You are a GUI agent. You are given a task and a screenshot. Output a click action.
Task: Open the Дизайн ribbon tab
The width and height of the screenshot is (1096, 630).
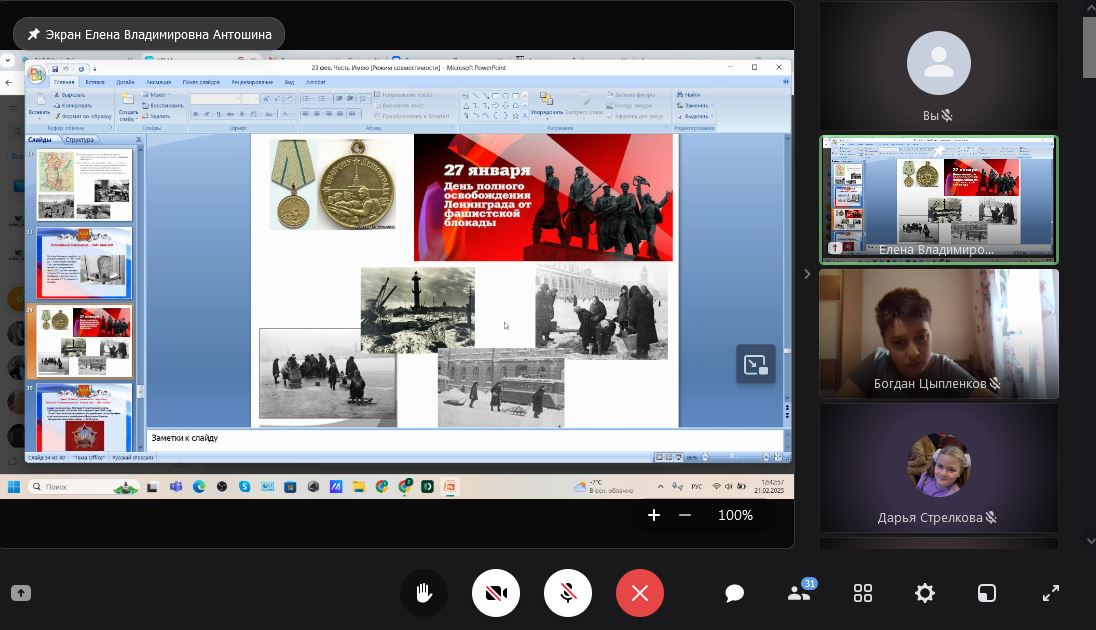click(x=125, y=82)
